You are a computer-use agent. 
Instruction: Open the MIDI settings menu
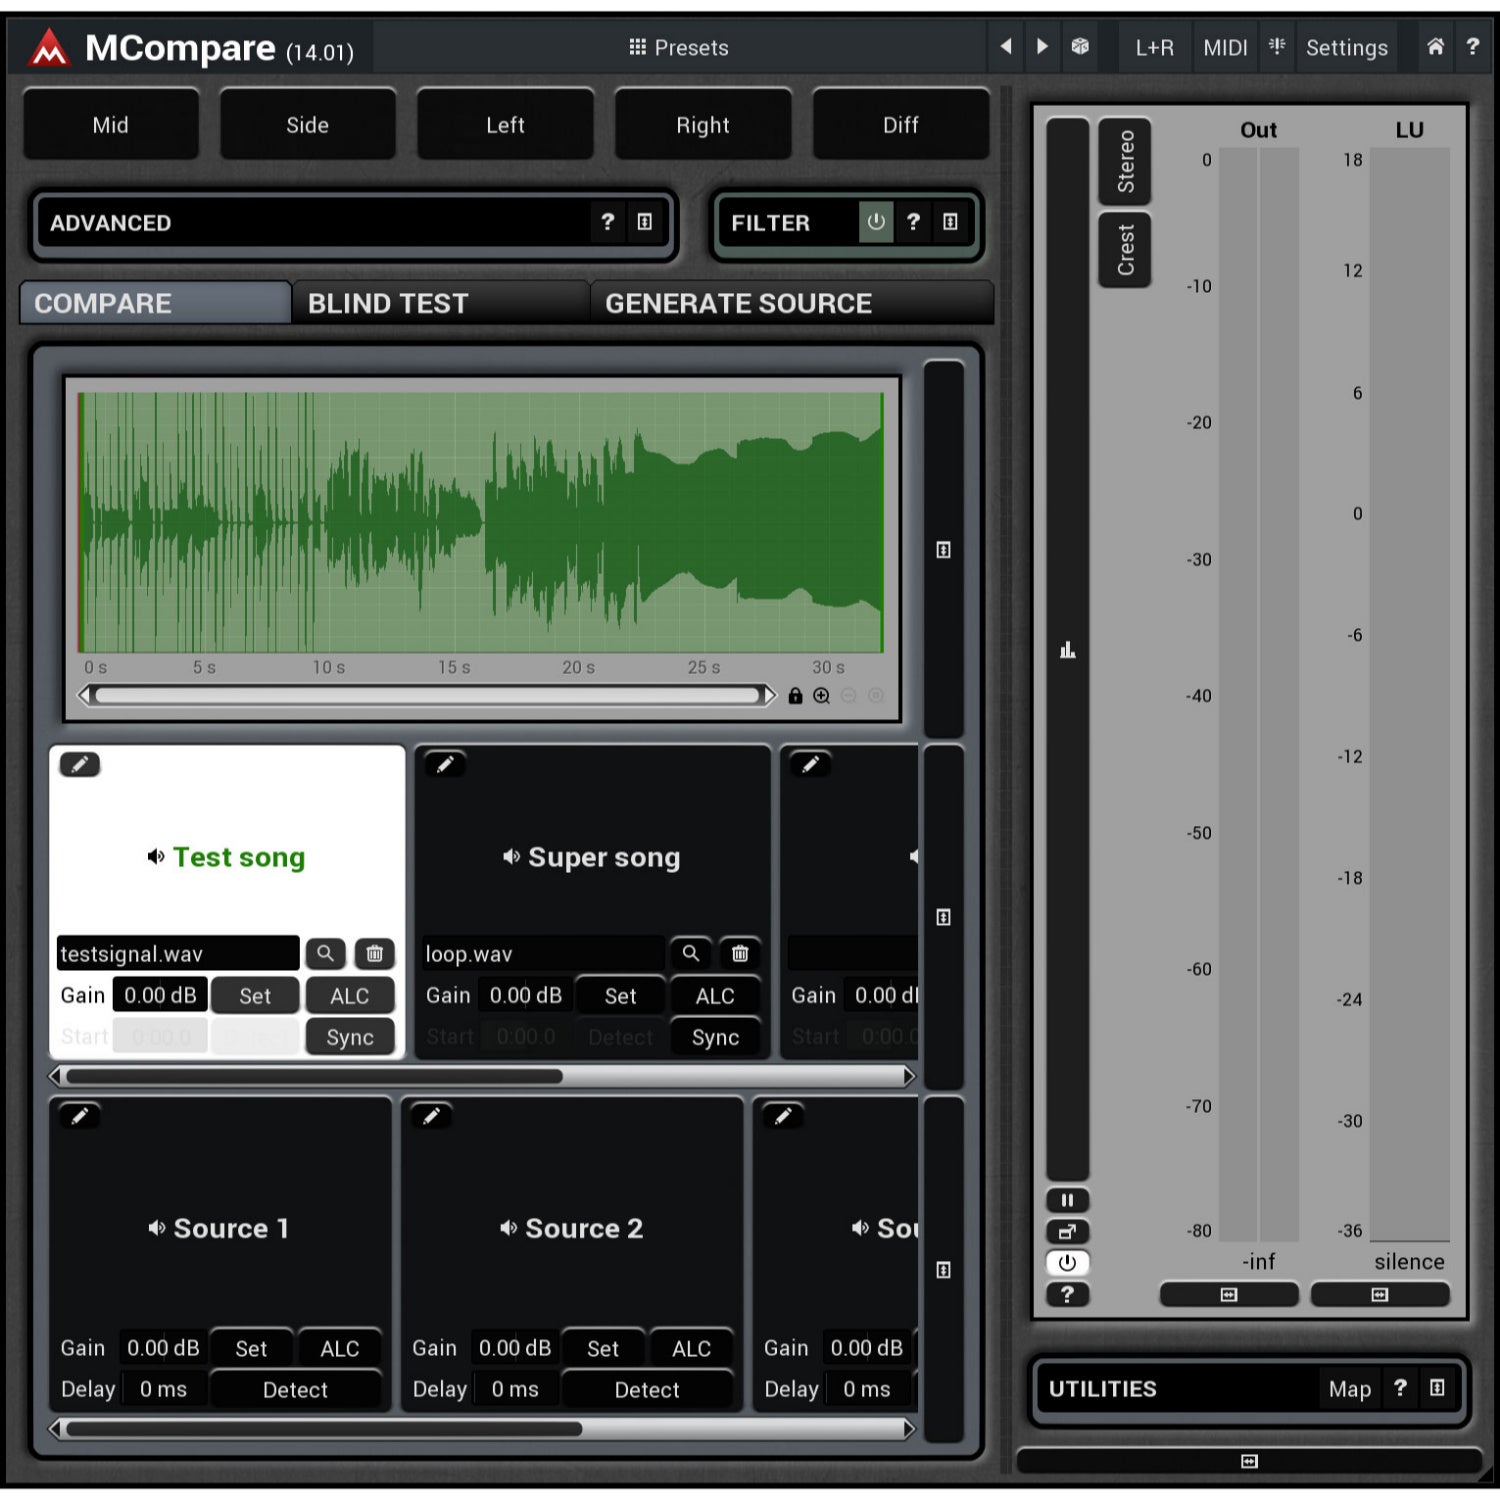point(1225,47)
